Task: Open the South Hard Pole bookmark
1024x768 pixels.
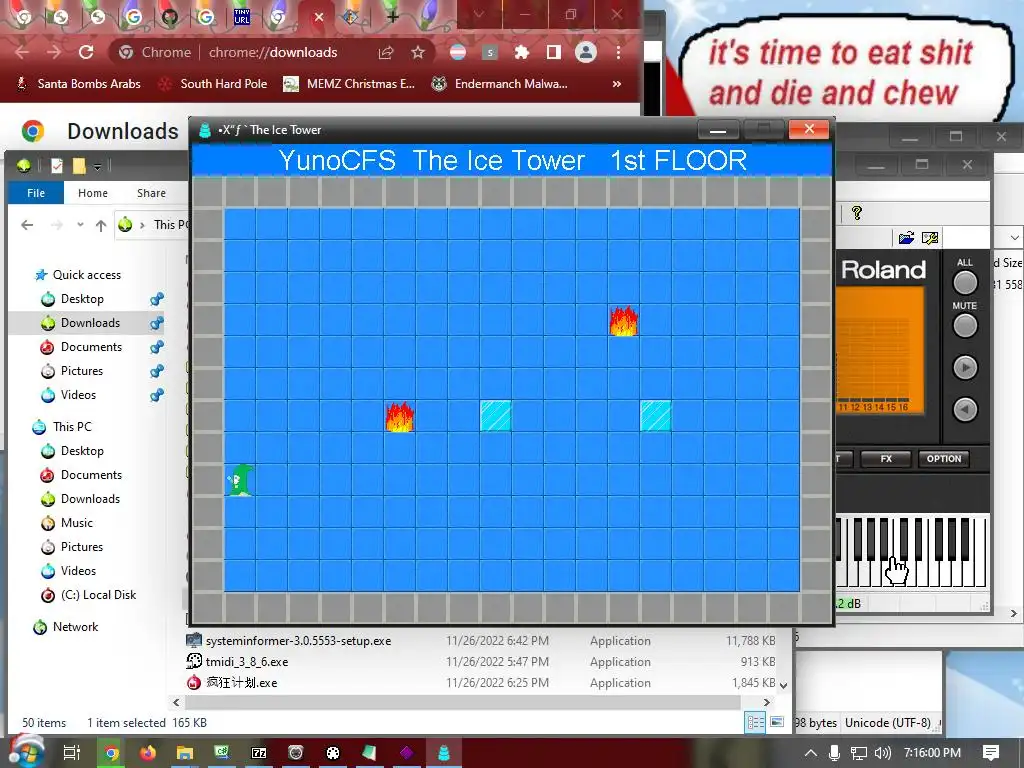Action: click(213, 84)
